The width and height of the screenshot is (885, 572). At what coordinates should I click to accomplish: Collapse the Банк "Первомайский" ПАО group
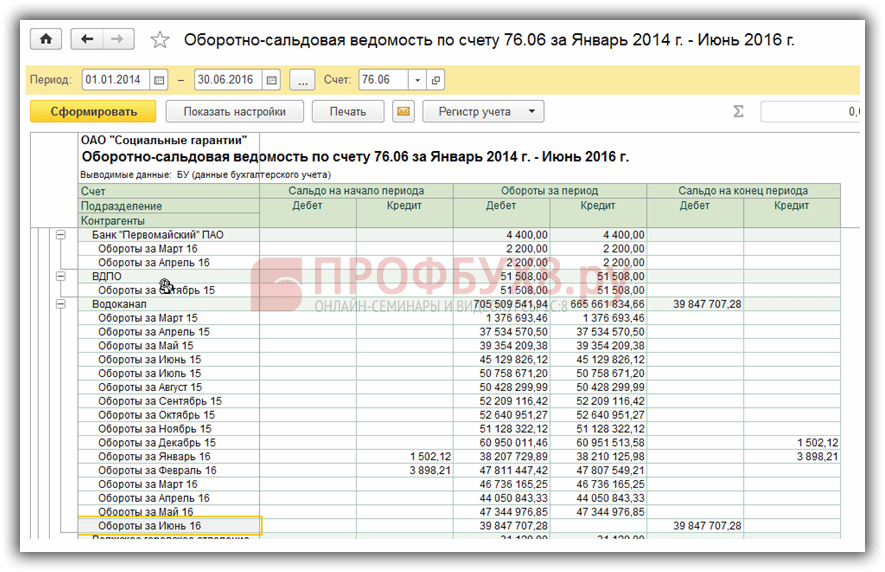pos(59,234)
